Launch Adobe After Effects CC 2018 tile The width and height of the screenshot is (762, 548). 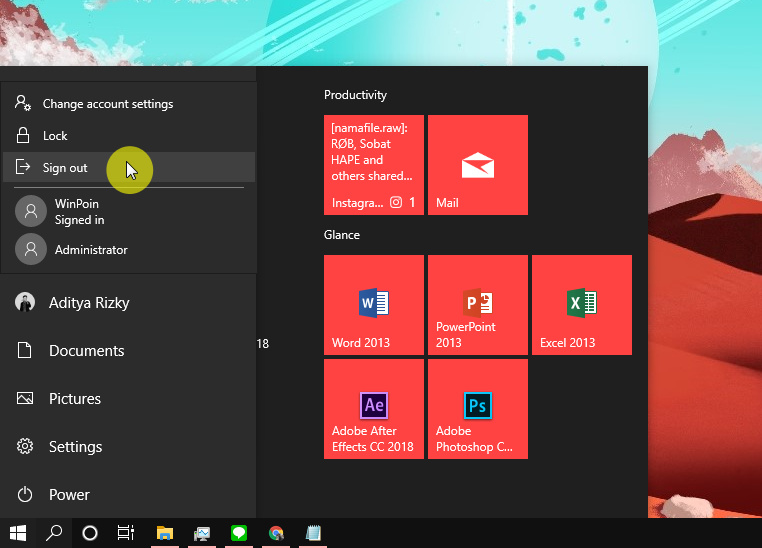(374, 409)
